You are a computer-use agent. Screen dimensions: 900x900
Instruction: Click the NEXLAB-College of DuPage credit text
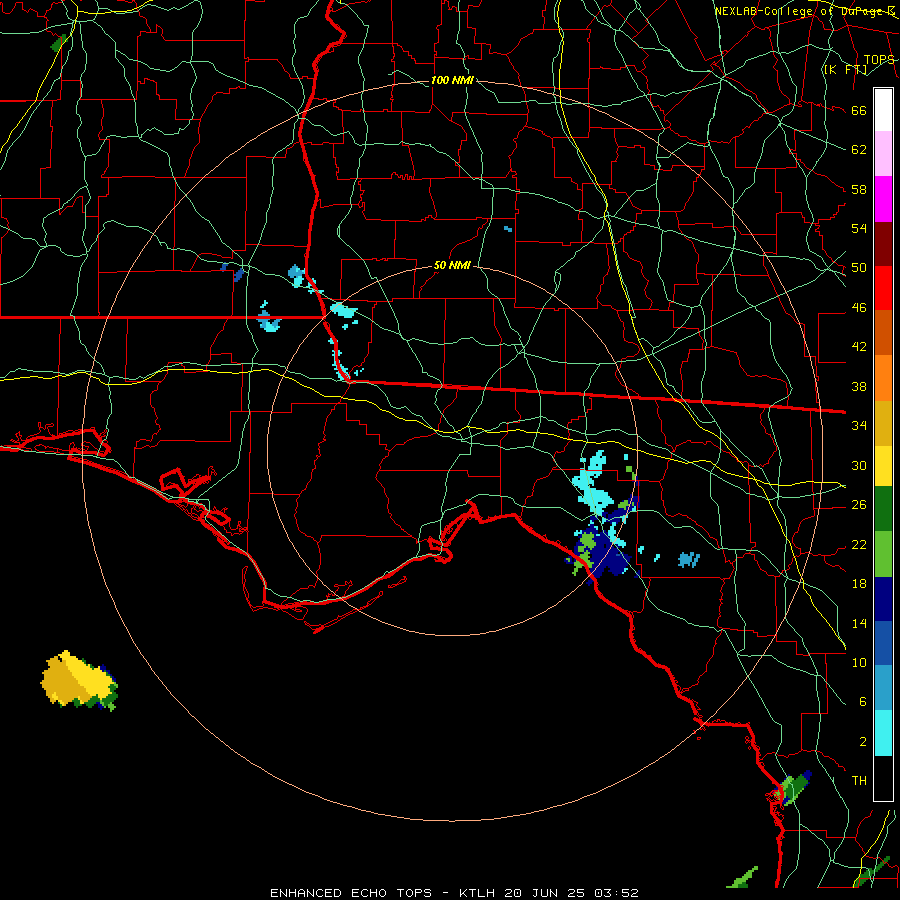(x=805, y=11)
